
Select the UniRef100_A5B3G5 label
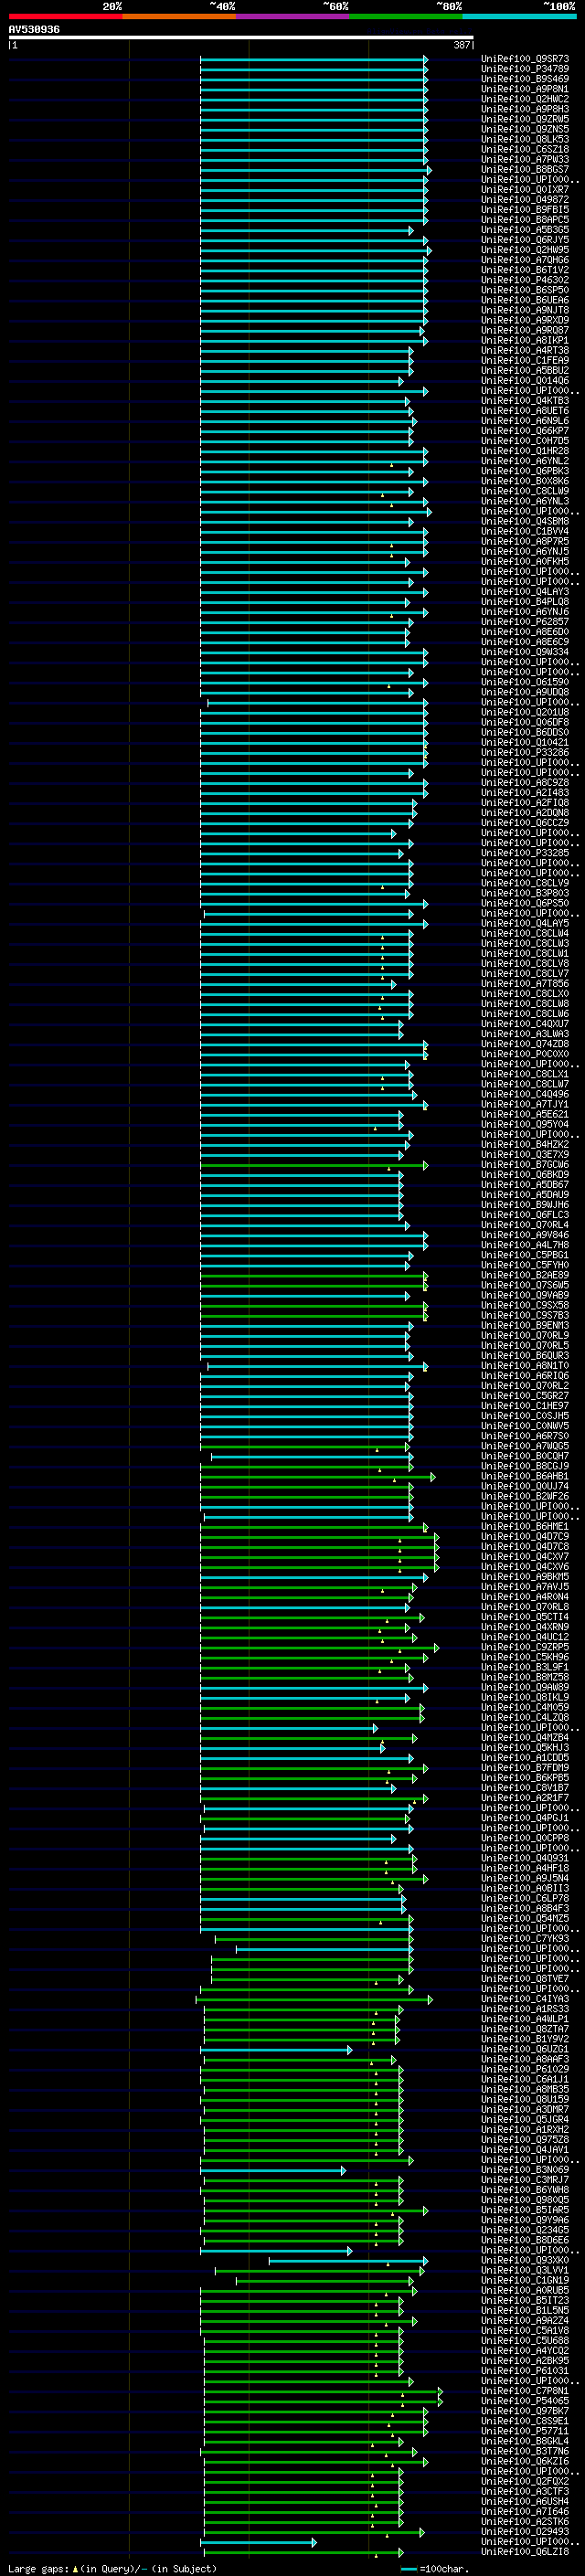point(525,230)
